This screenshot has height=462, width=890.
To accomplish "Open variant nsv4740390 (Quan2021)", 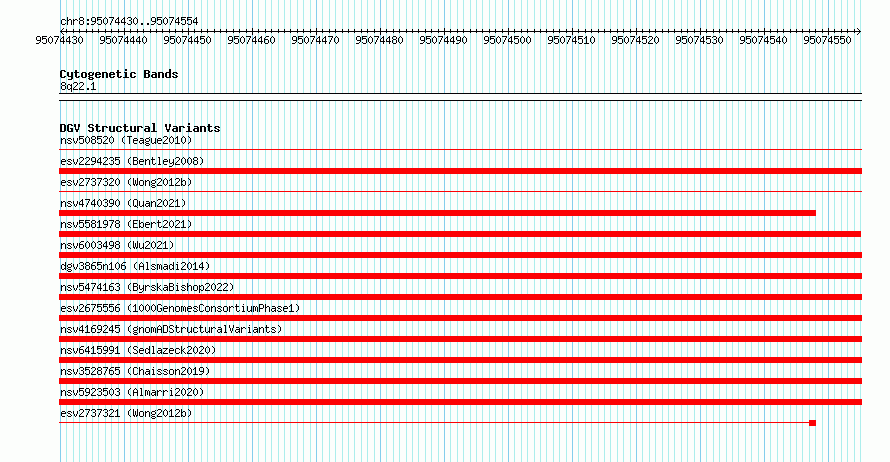I will tap(123, 203).
